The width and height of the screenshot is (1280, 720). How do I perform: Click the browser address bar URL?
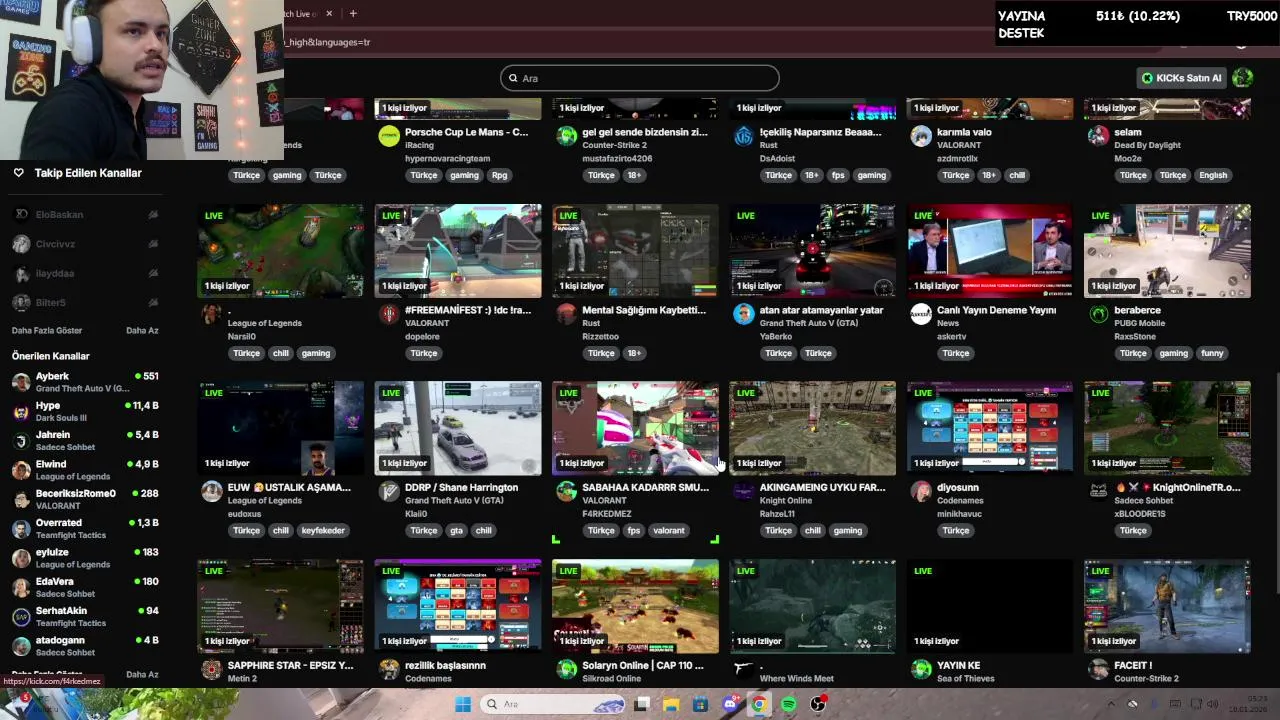pos(325,42)
